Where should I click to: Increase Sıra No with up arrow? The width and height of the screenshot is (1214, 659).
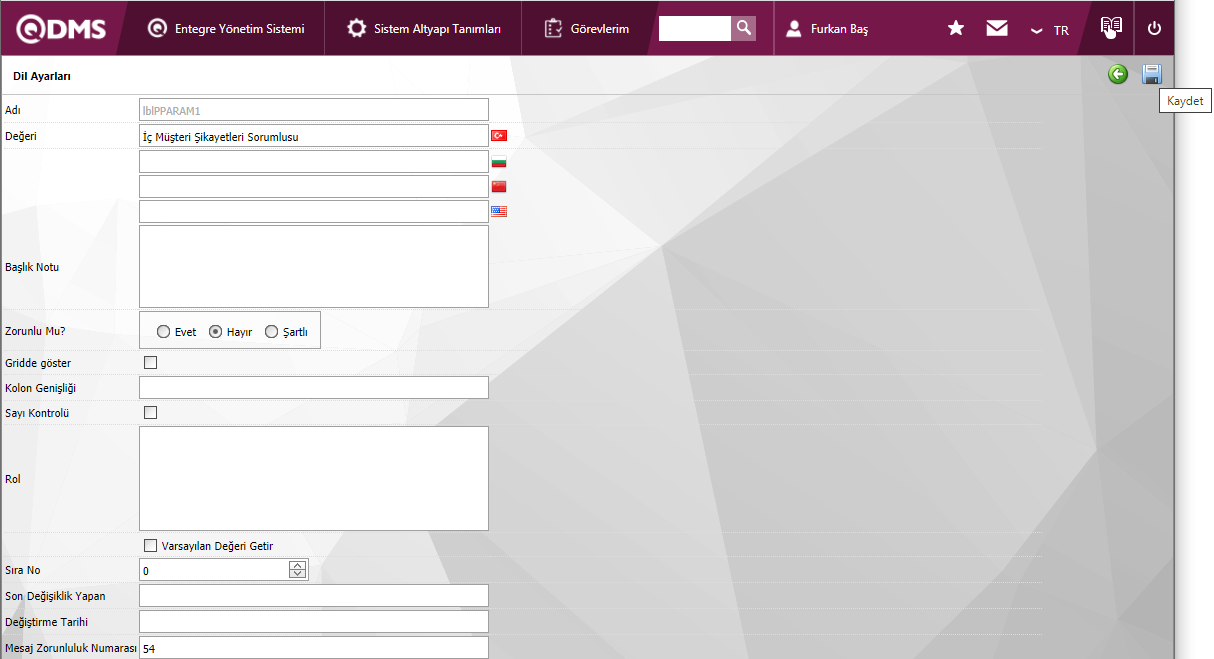coord(297,565)
